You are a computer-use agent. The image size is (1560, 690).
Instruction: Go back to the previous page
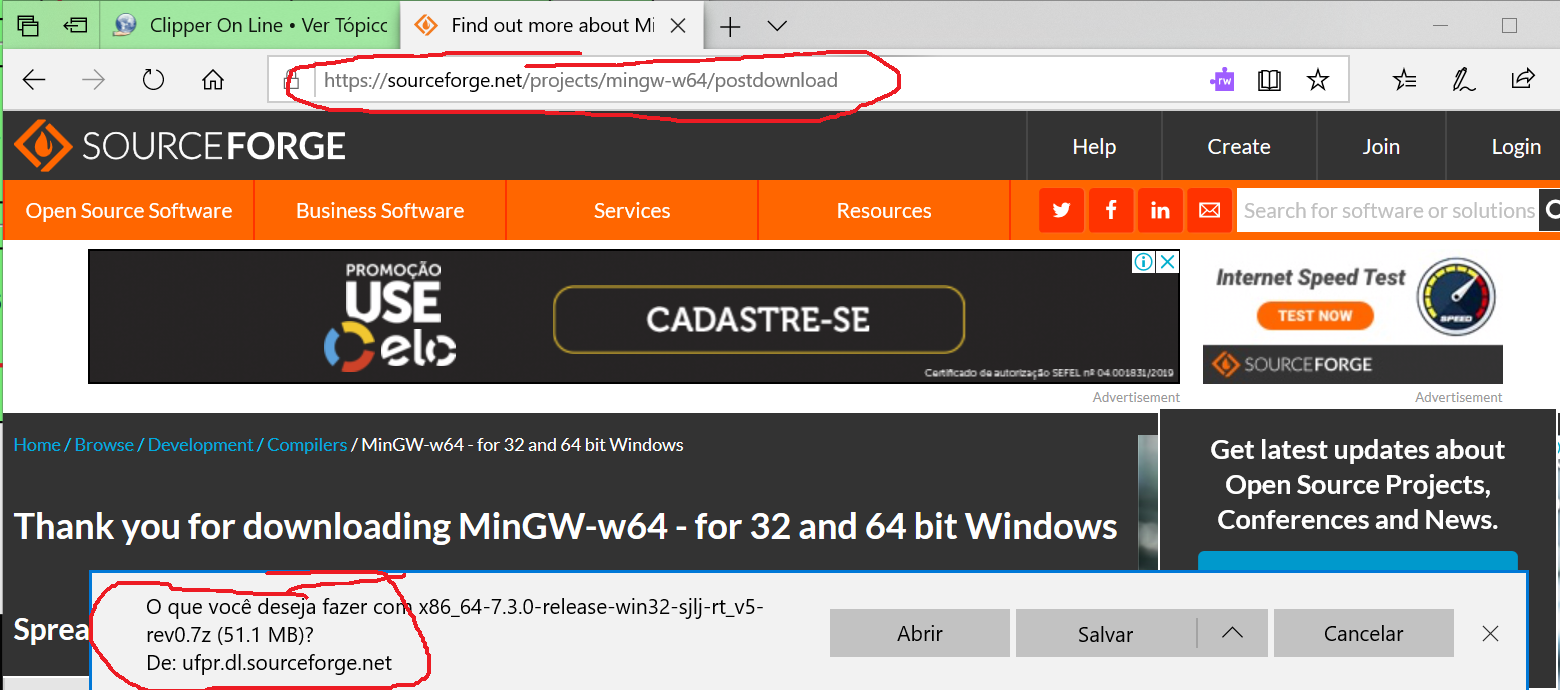(x=34, y=80)
